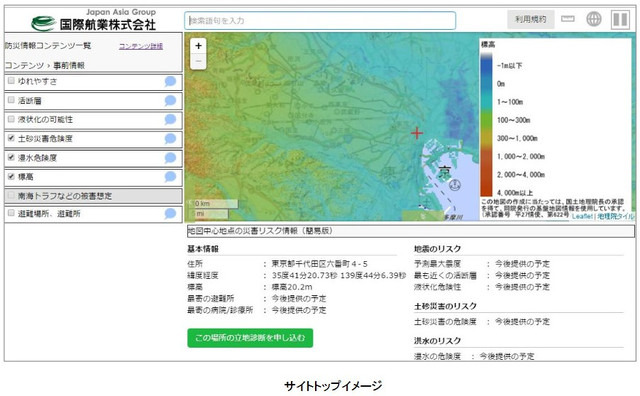
Task: Open info bubble for 土砂災害危険度
Action: point(170,138)
